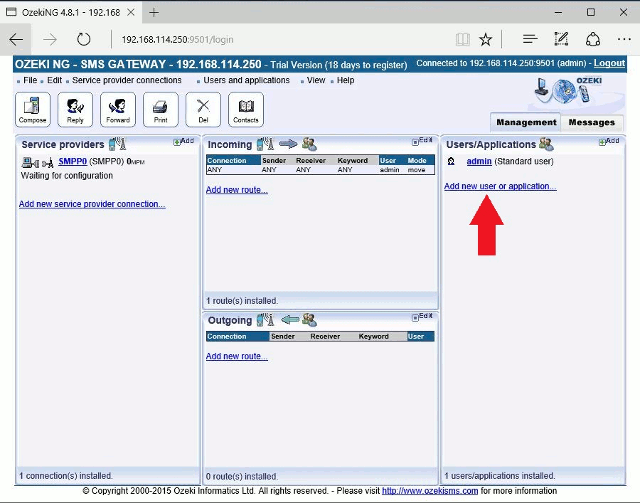This screenshot has width=640, height=503.
Task: Visit the www.ozekisms.com footer link
Action: [x=430, y=491]
